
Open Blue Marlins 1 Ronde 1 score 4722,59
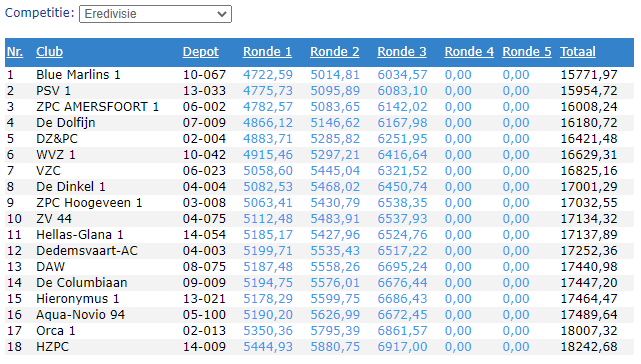click(268, 75)
